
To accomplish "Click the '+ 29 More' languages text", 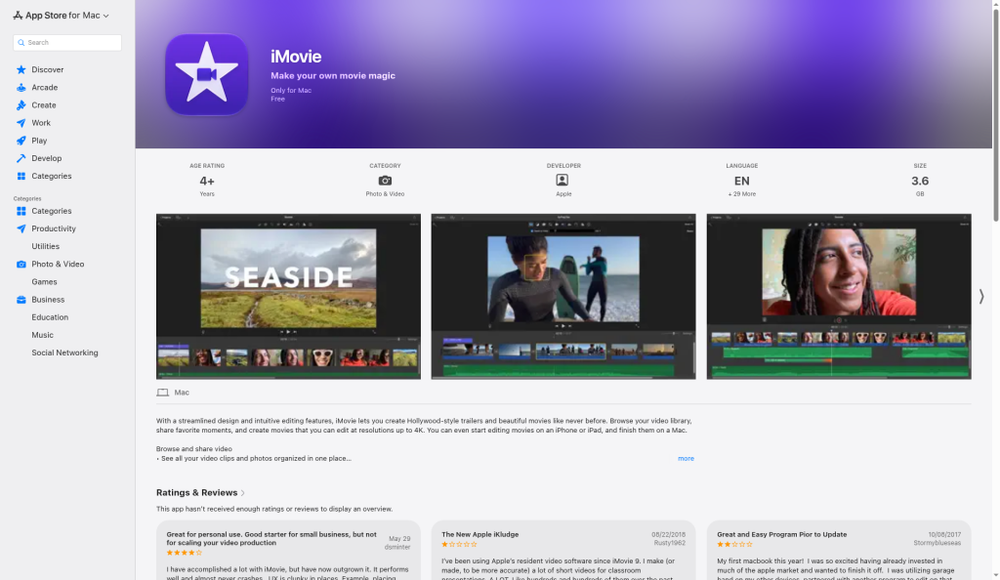I will pyautogui.click(x=742, y=194).
